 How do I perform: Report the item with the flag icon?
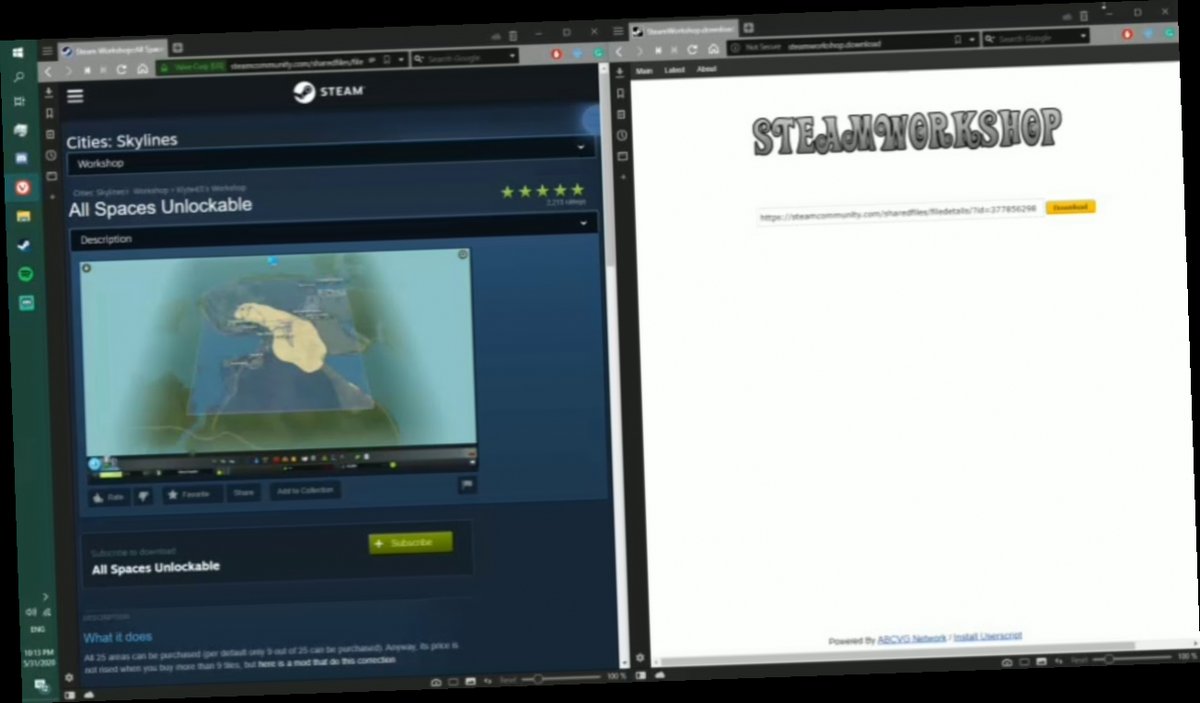tap(466, 485)
